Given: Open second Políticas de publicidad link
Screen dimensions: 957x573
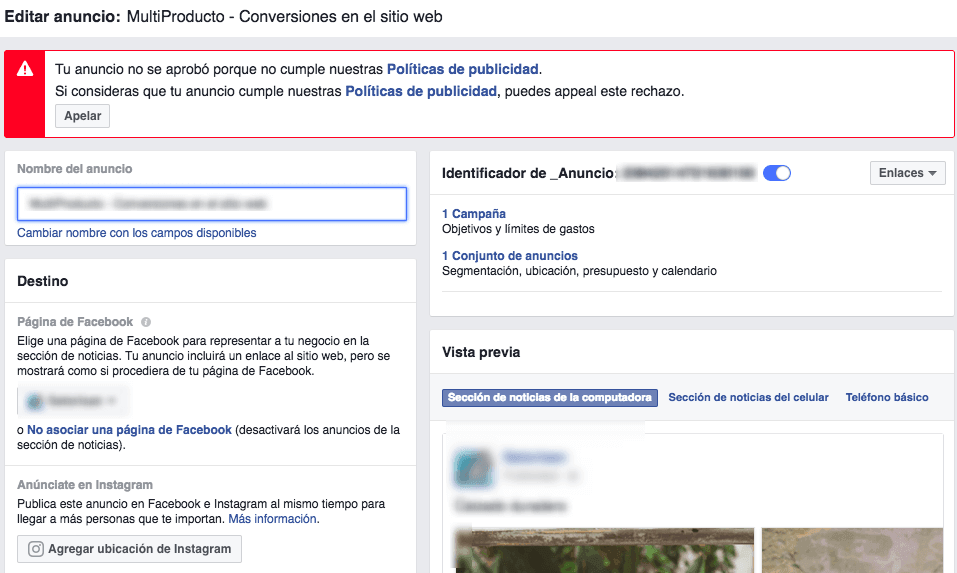Looking at the screenshot, I should coord(421,91).
